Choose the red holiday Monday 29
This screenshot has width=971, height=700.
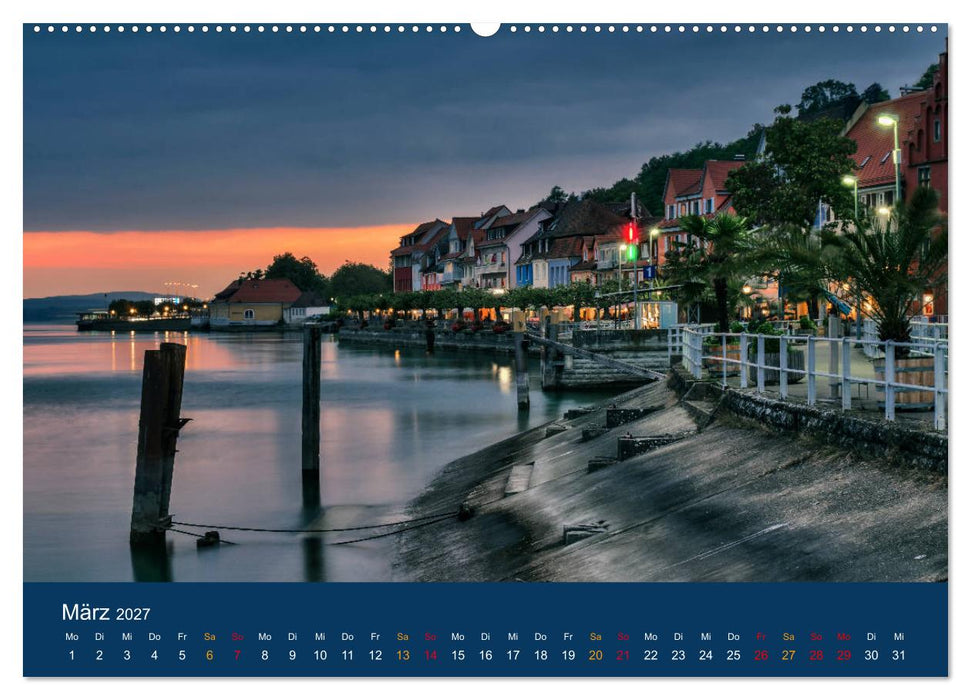(x=843, y=655)
